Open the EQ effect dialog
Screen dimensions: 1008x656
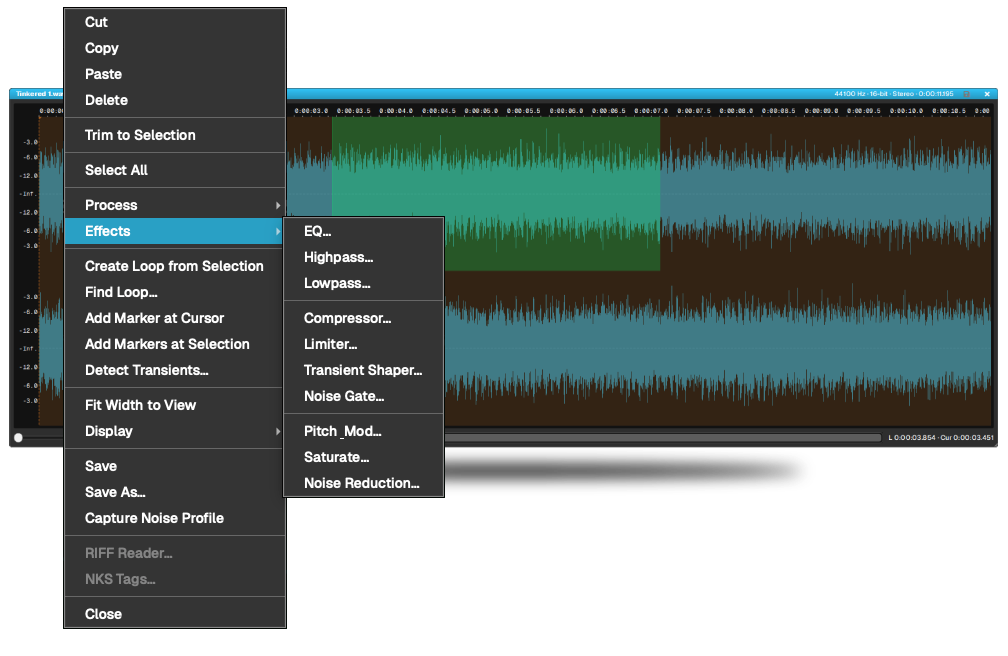pos(364,231)
